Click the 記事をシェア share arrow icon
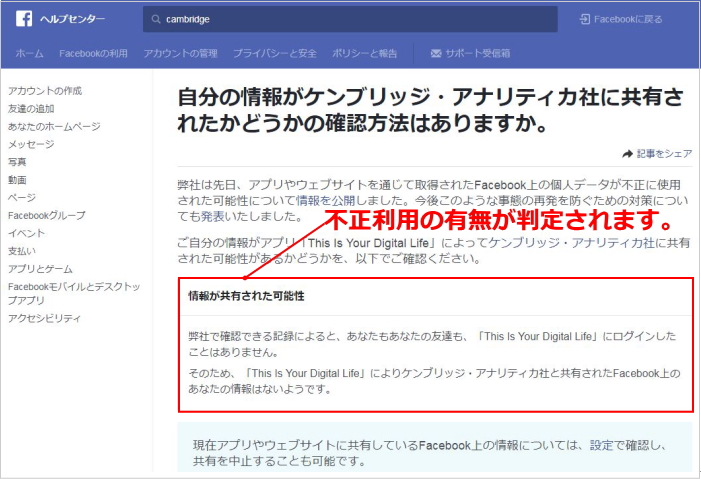 pyautogui.click(x=627, y=154)
